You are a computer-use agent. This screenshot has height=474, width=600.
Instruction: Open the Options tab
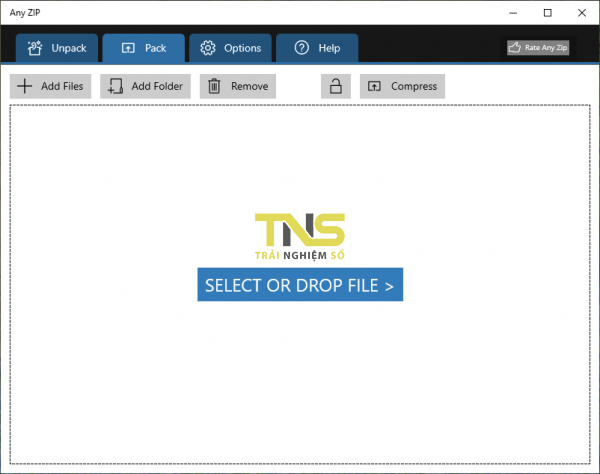[230, 48]
